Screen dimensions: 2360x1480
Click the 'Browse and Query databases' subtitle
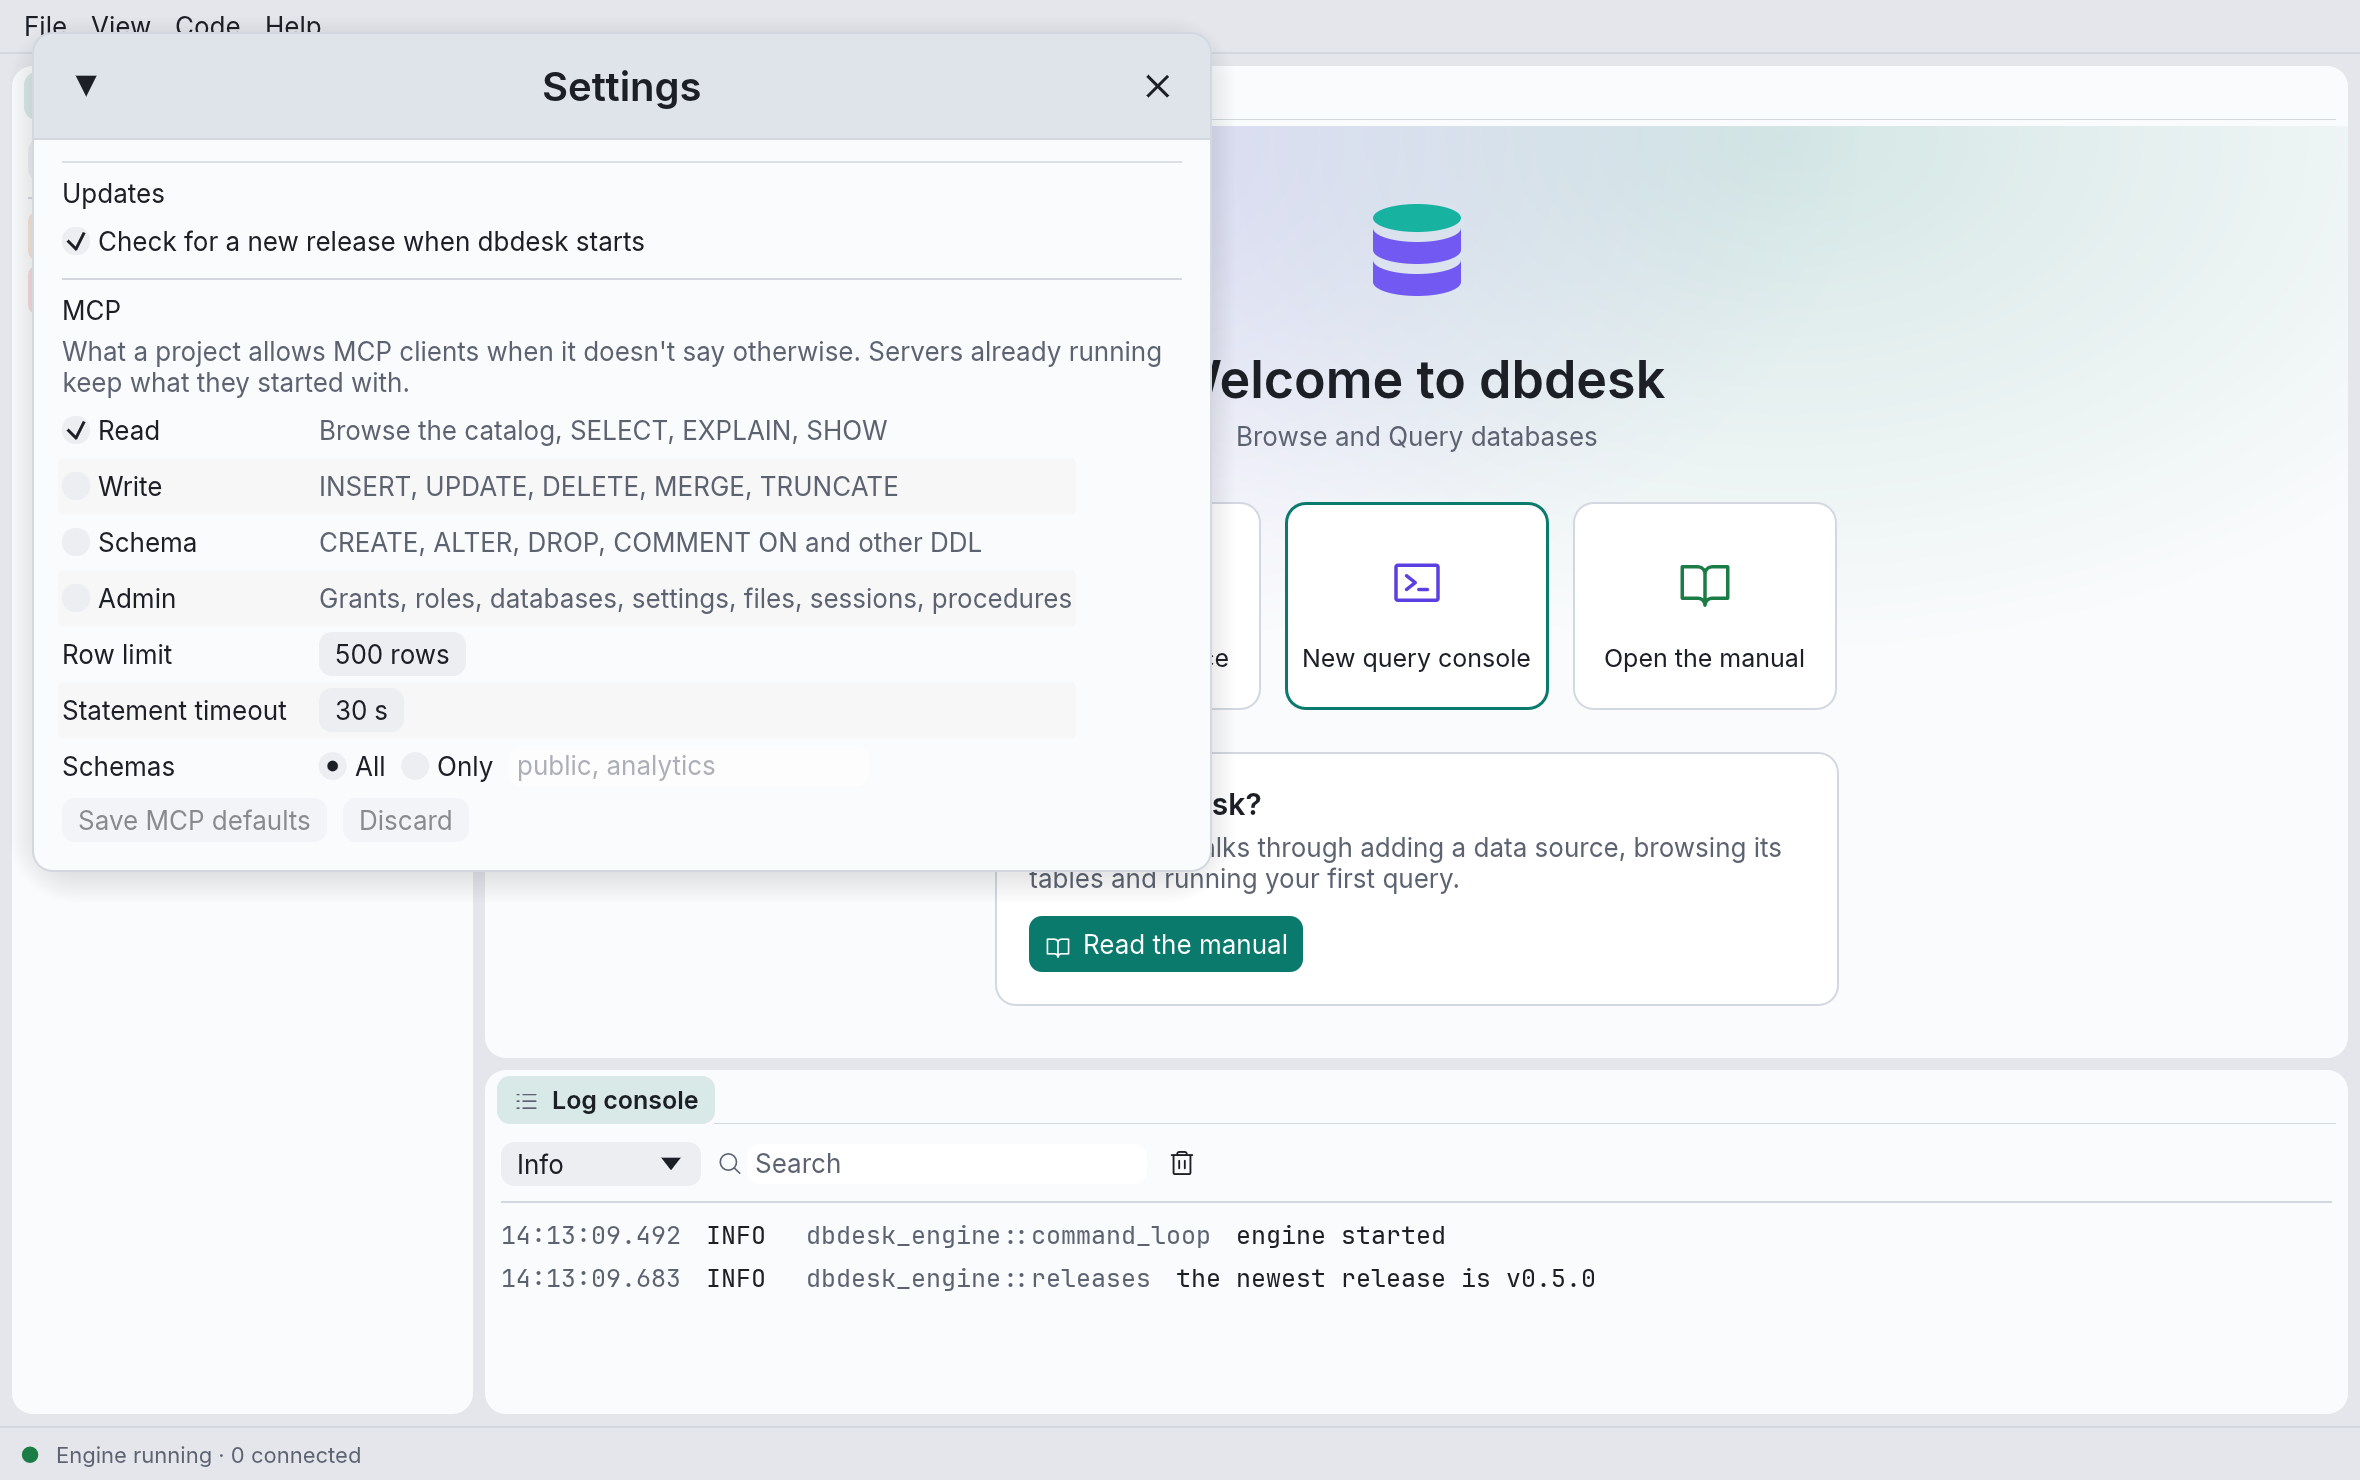(x=1416, y=437)
